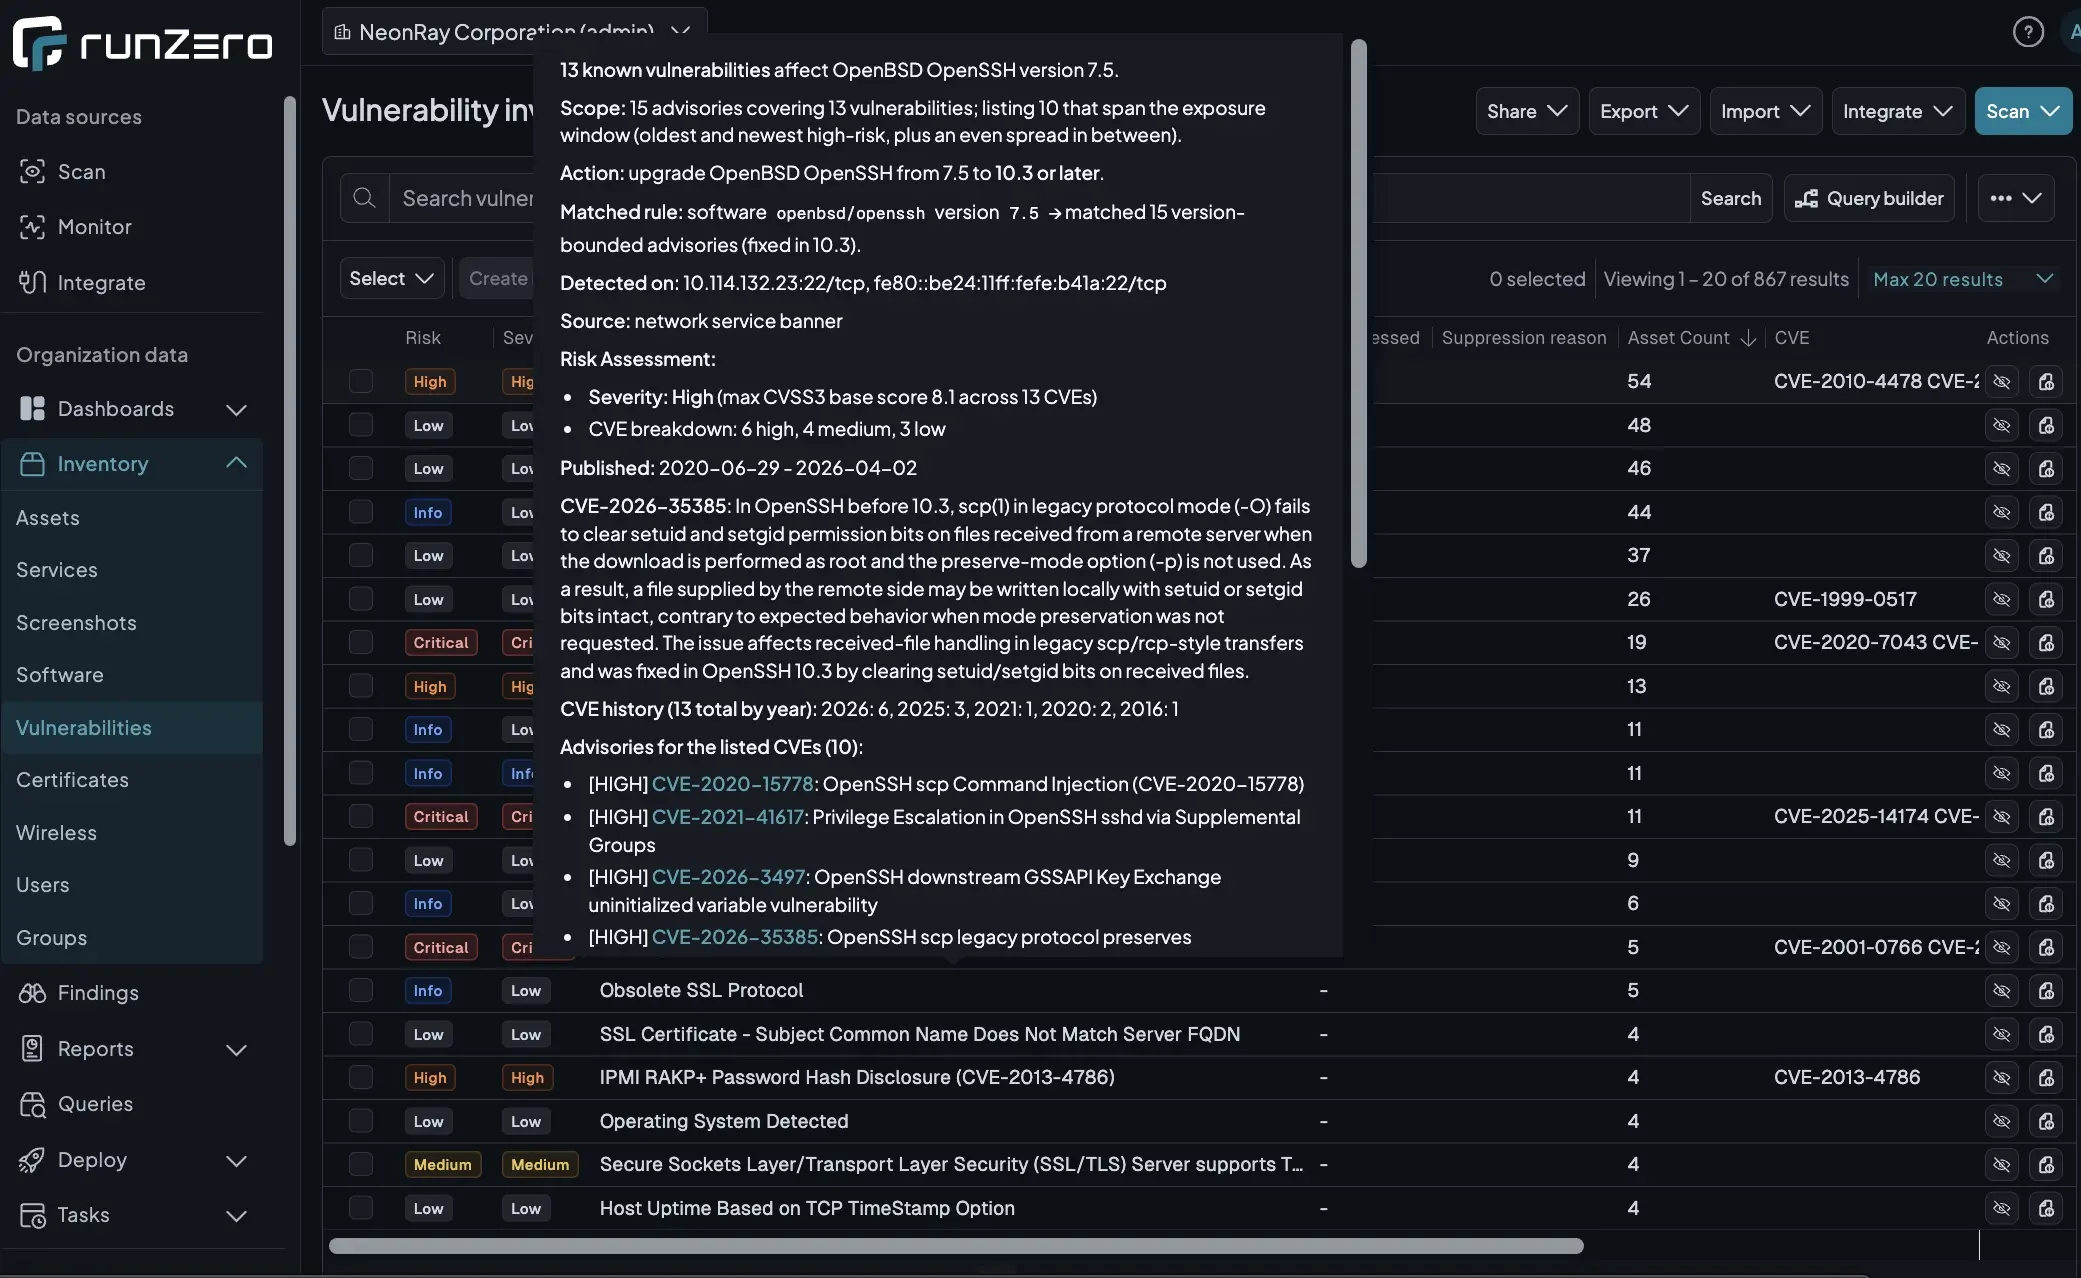Viewport: 2081px width, 1278px height.
Task: Tick checkbox for Operating System Detected row
Action: [x=361, y=1121]
